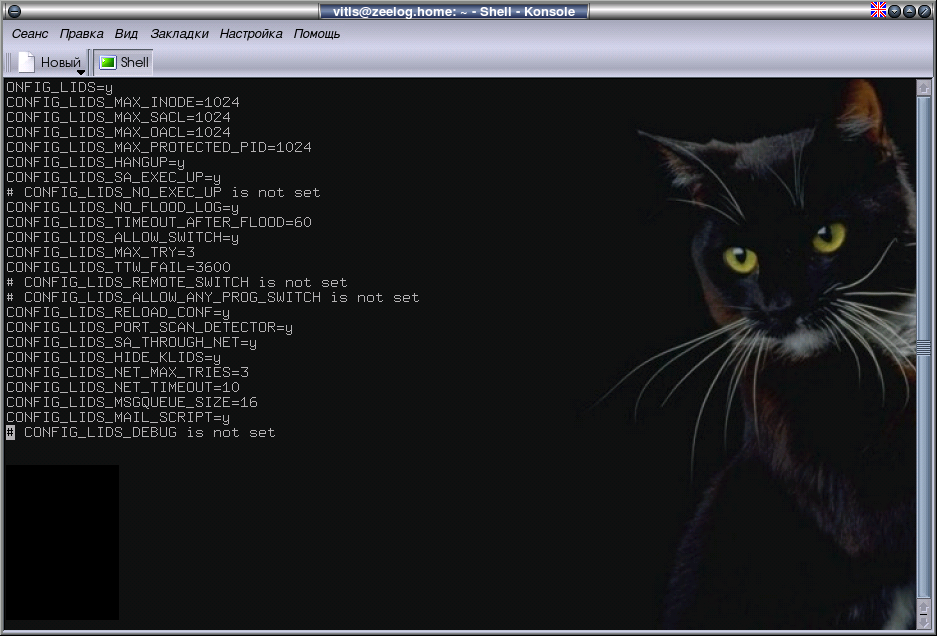The width and height of the screenshot is (937, 636).
Task: Click line CONFIG_LIDS_MAX_OACL=1024
Action: click(x=118, y=132)
